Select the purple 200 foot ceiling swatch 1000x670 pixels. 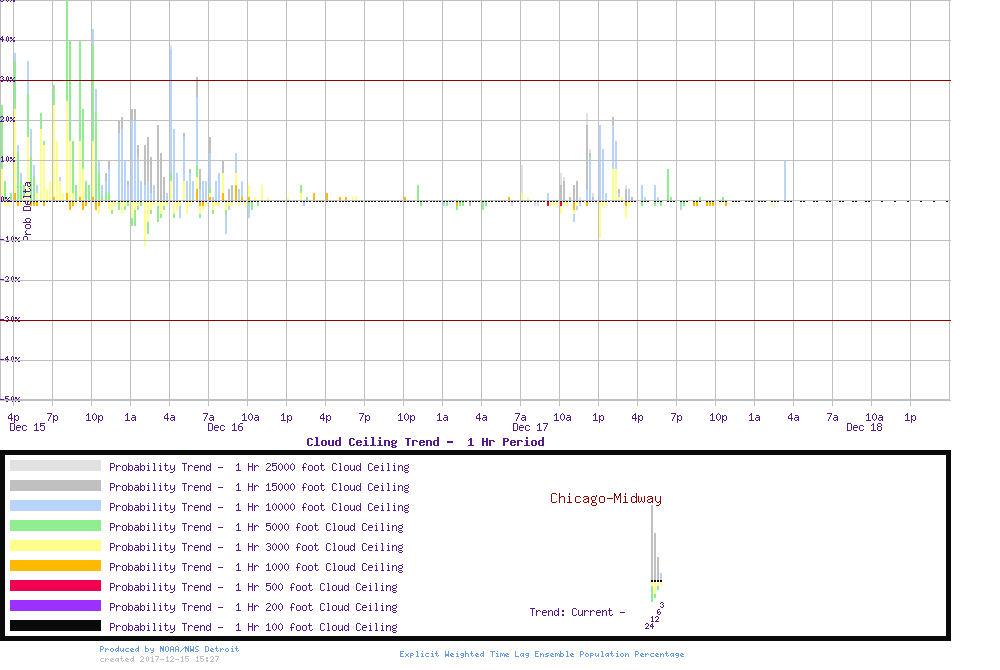tap(55, 606)
